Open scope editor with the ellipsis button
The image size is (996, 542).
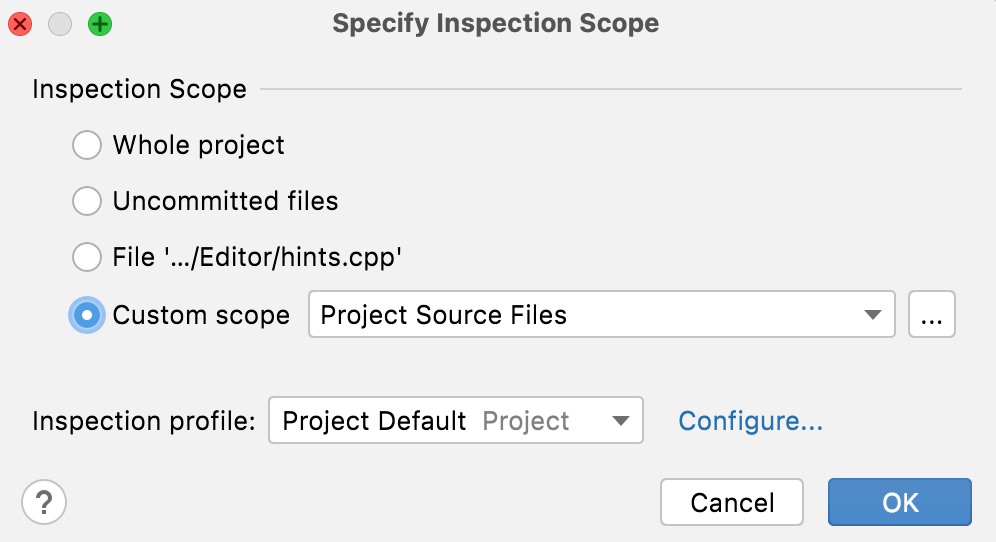coord(932,316)
